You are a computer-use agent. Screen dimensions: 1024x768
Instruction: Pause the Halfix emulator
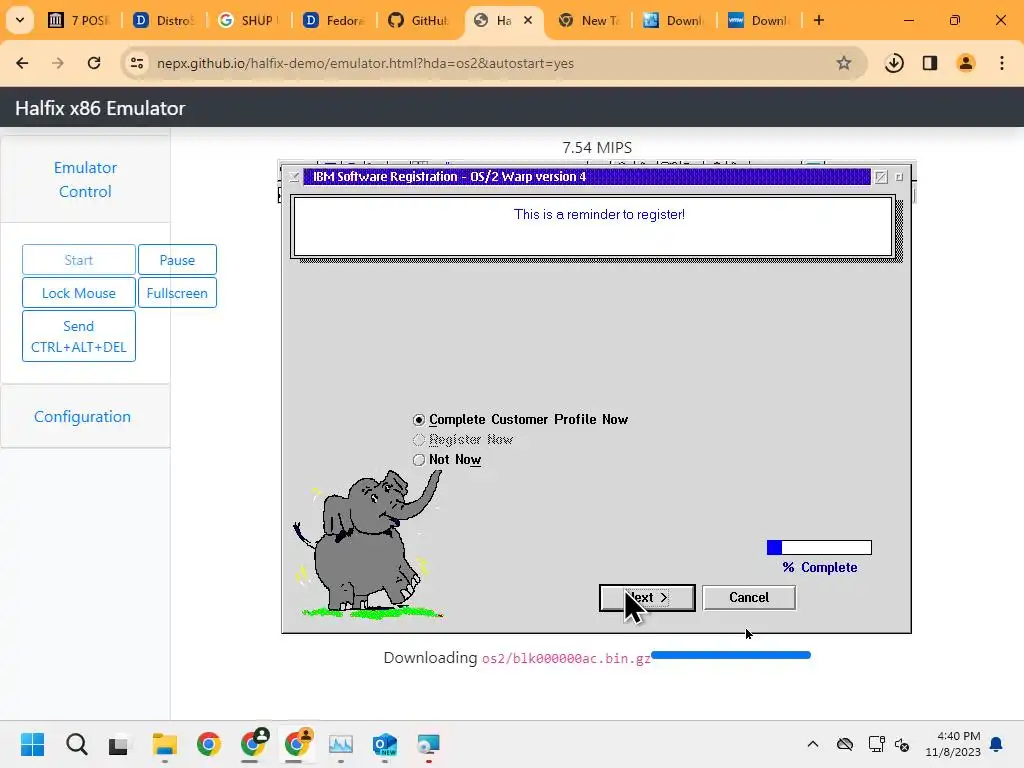tap(177, 260)
